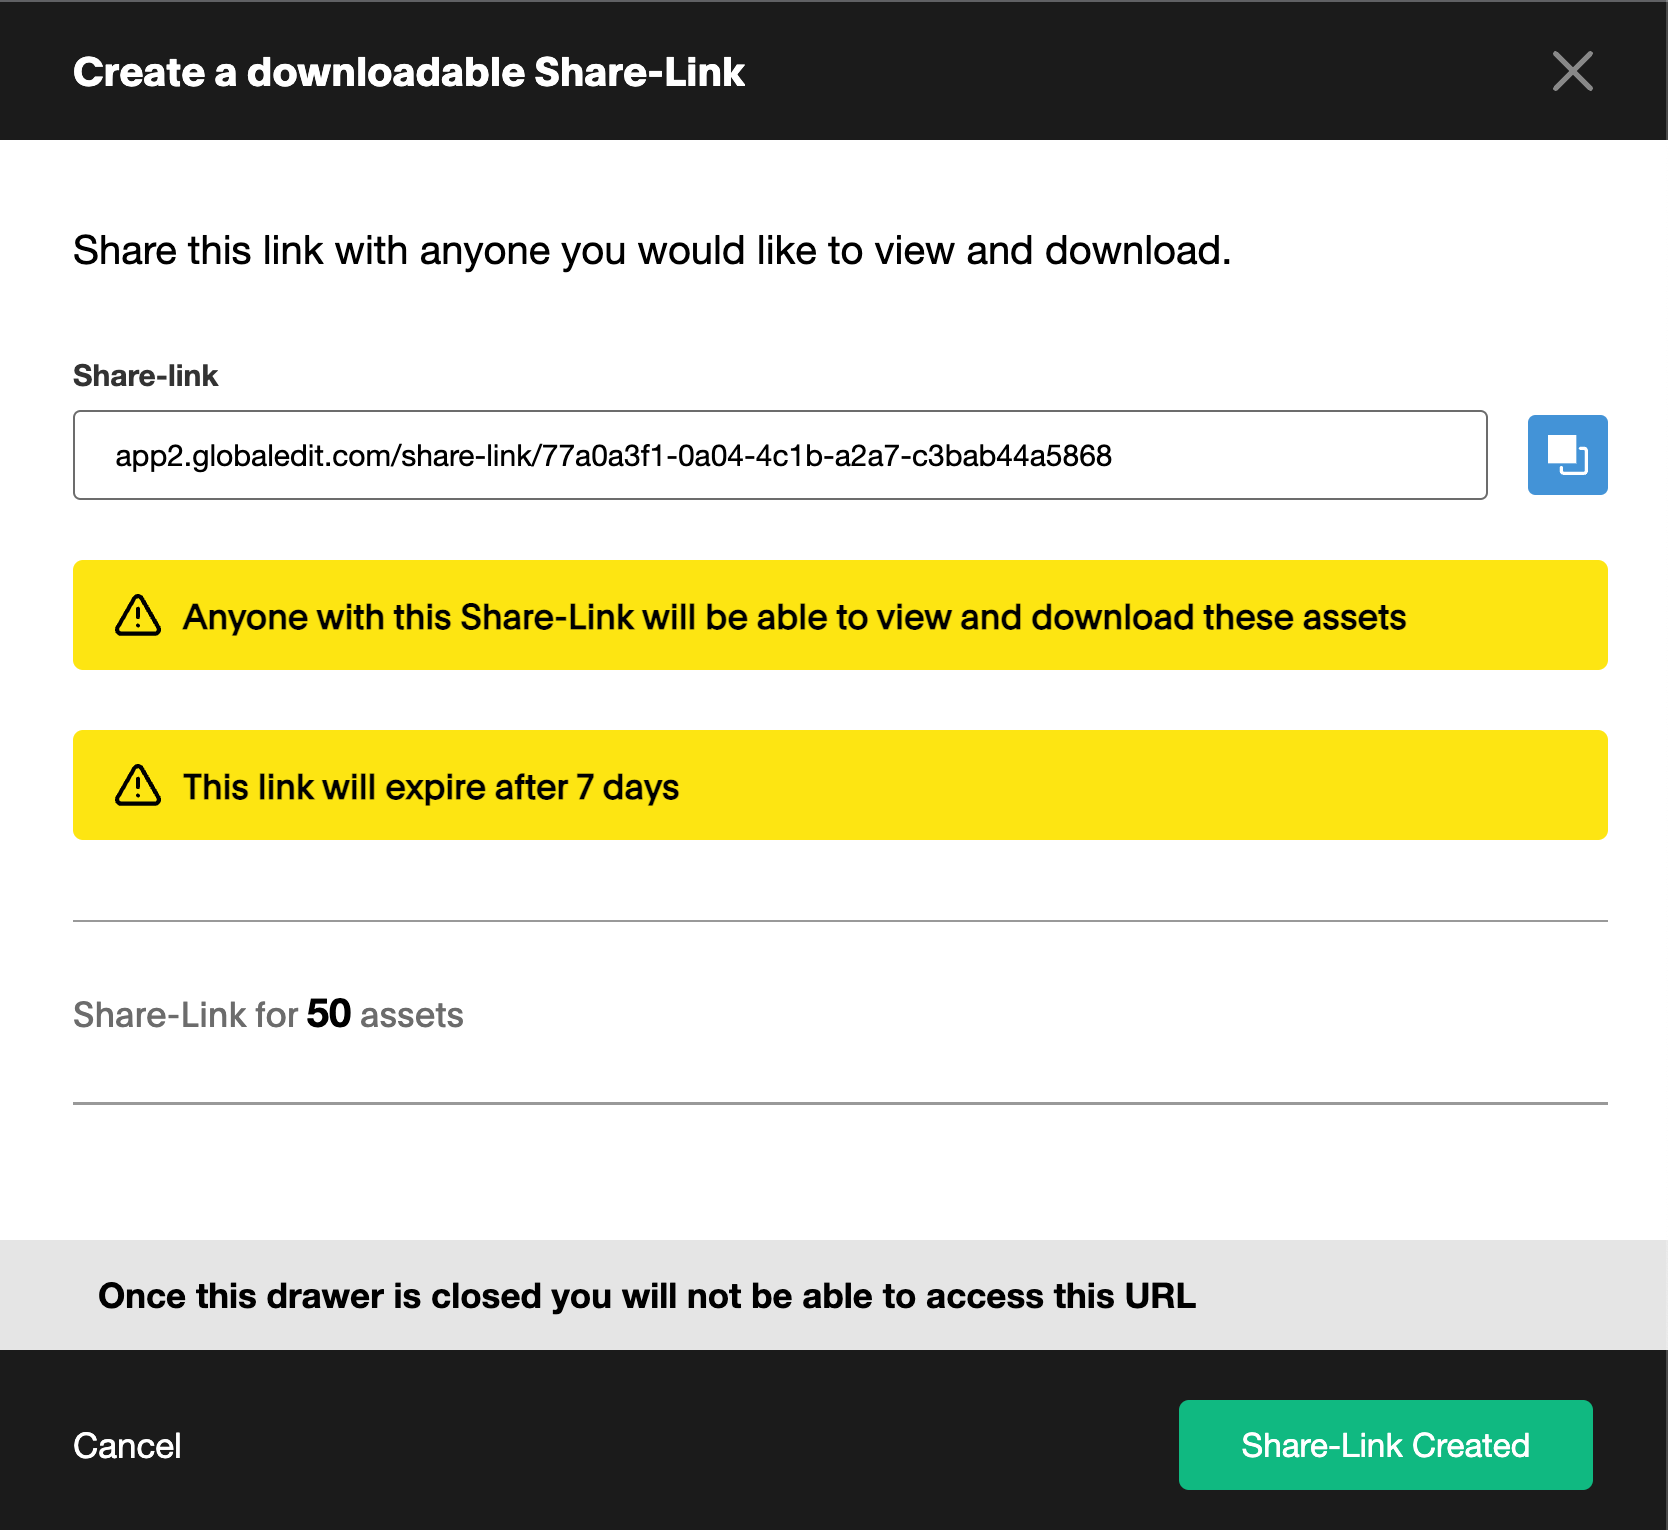Click the 'Share-link' field label
Viewport: 1668px width, 1530px height.
[x=145, y=376]
